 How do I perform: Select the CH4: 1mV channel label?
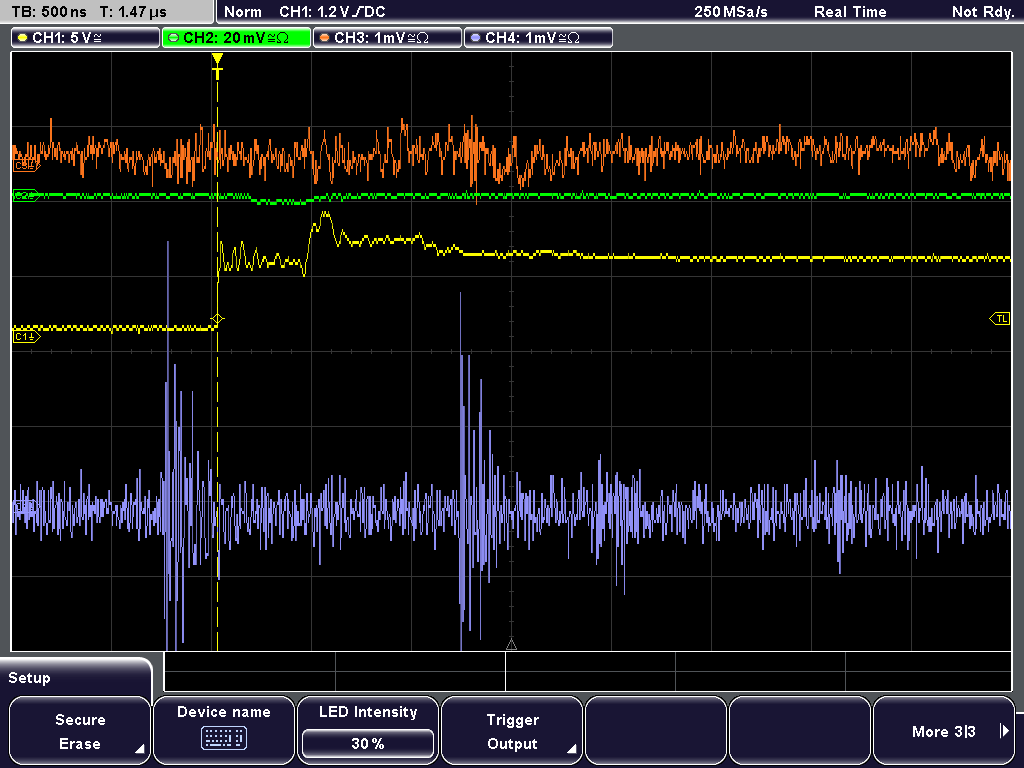point(538,38)
